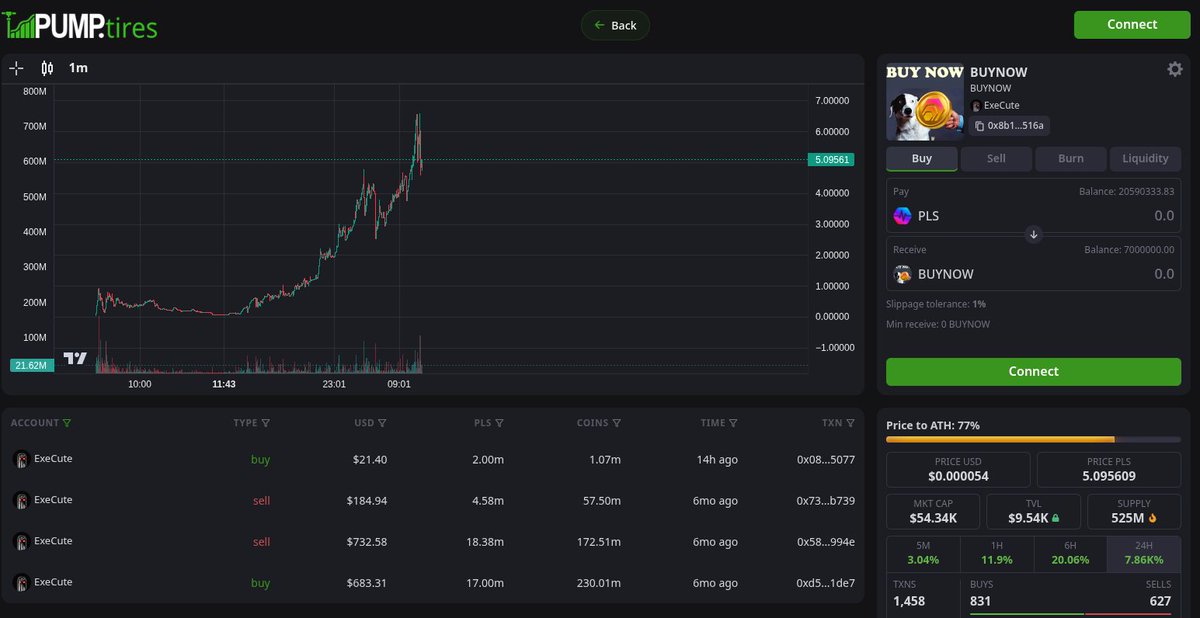The image size is (1200, 618).
Task: Filter by TYPE column funnel icon
Action: pos(265,423)
